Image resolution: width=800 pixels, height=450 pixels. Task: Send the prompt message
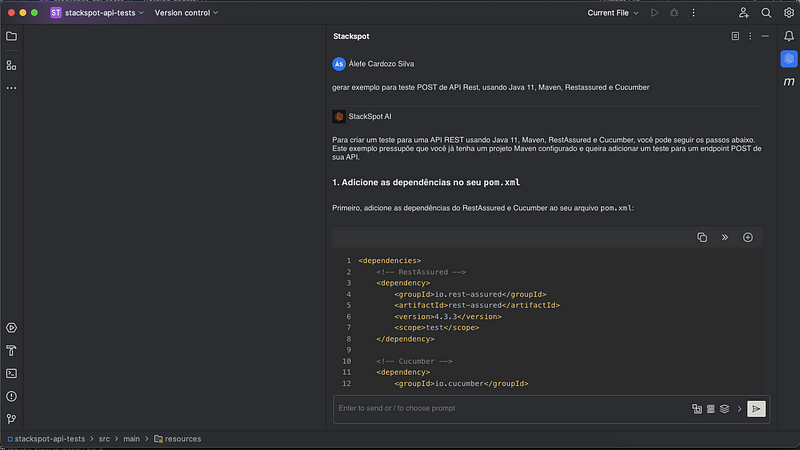756,409
